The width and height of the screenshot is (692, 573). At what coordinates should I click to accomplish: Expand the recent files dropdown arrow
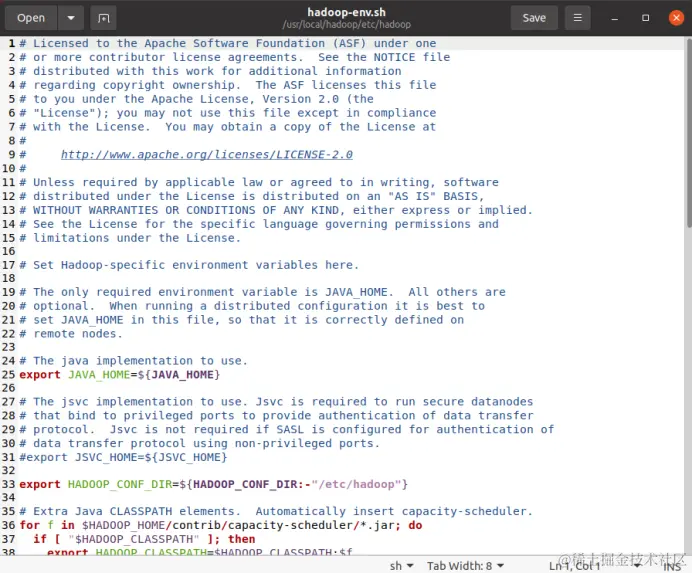click(x=71, y=18)
